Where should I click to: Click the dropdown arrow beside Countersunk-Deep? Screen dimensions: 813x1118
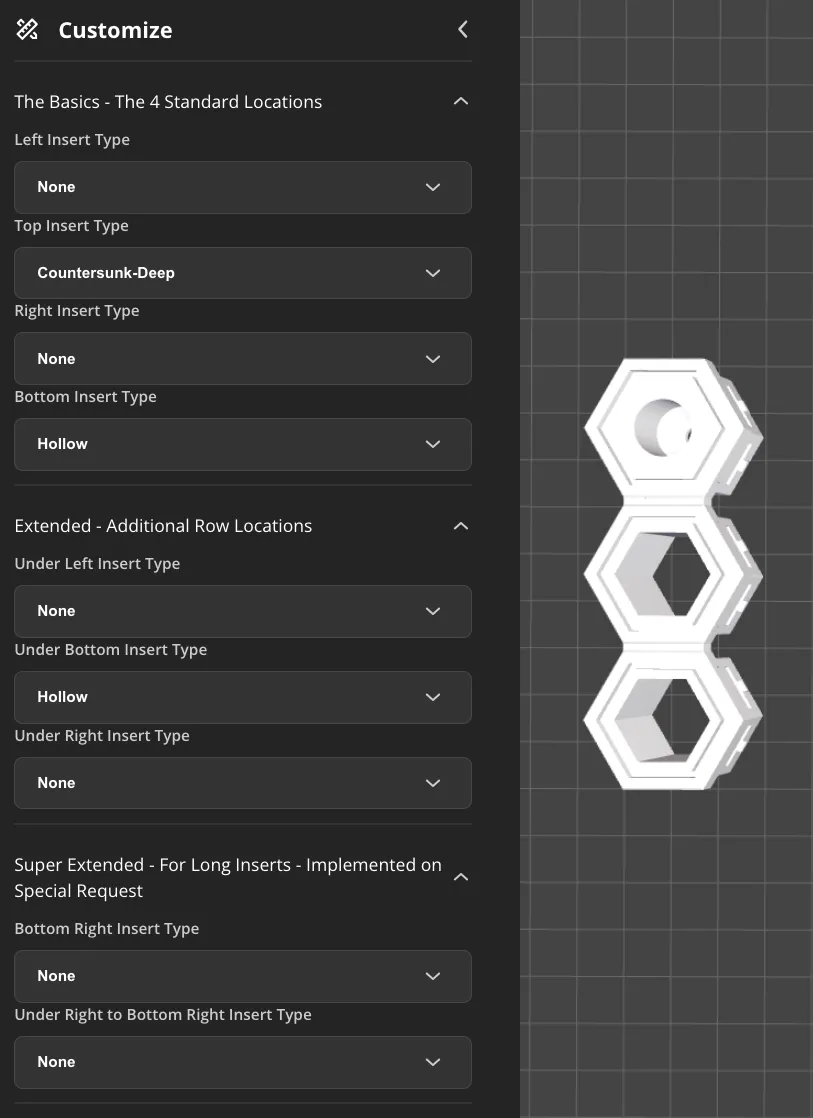pos(433,272)
